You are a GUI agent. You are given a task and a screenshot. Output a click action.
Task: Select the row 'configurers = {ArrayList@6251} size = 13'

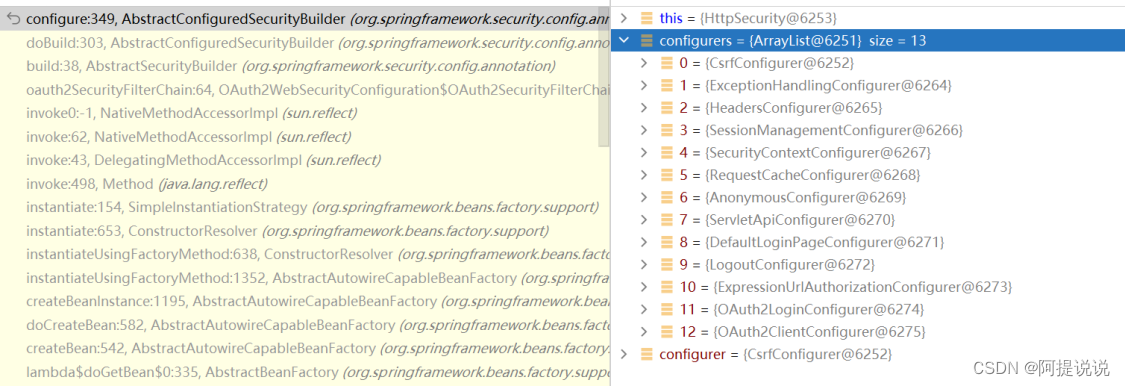[x=868, y=40]
